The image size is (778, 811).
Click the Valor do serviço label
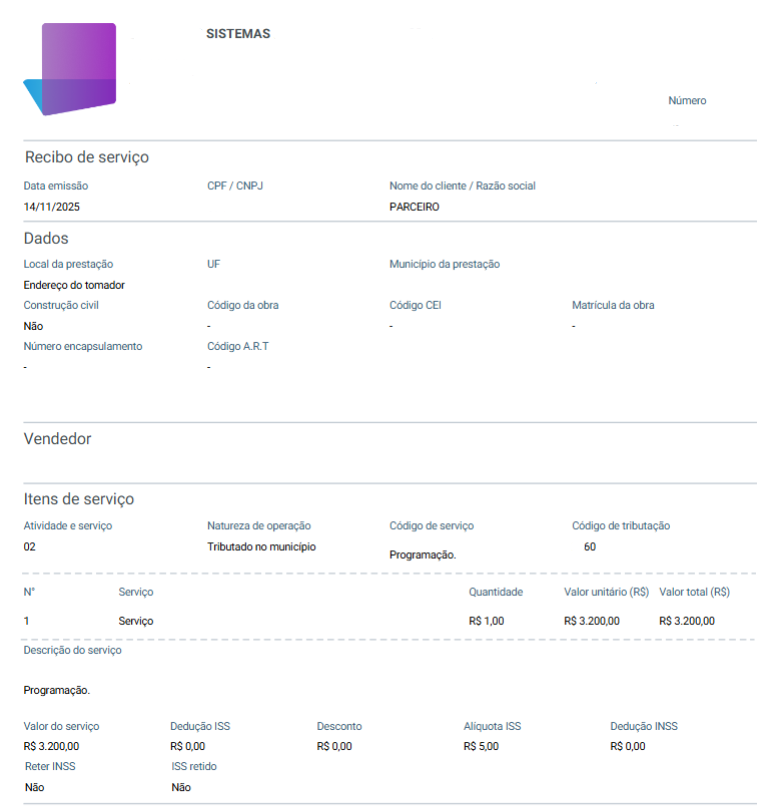point(61,726)
